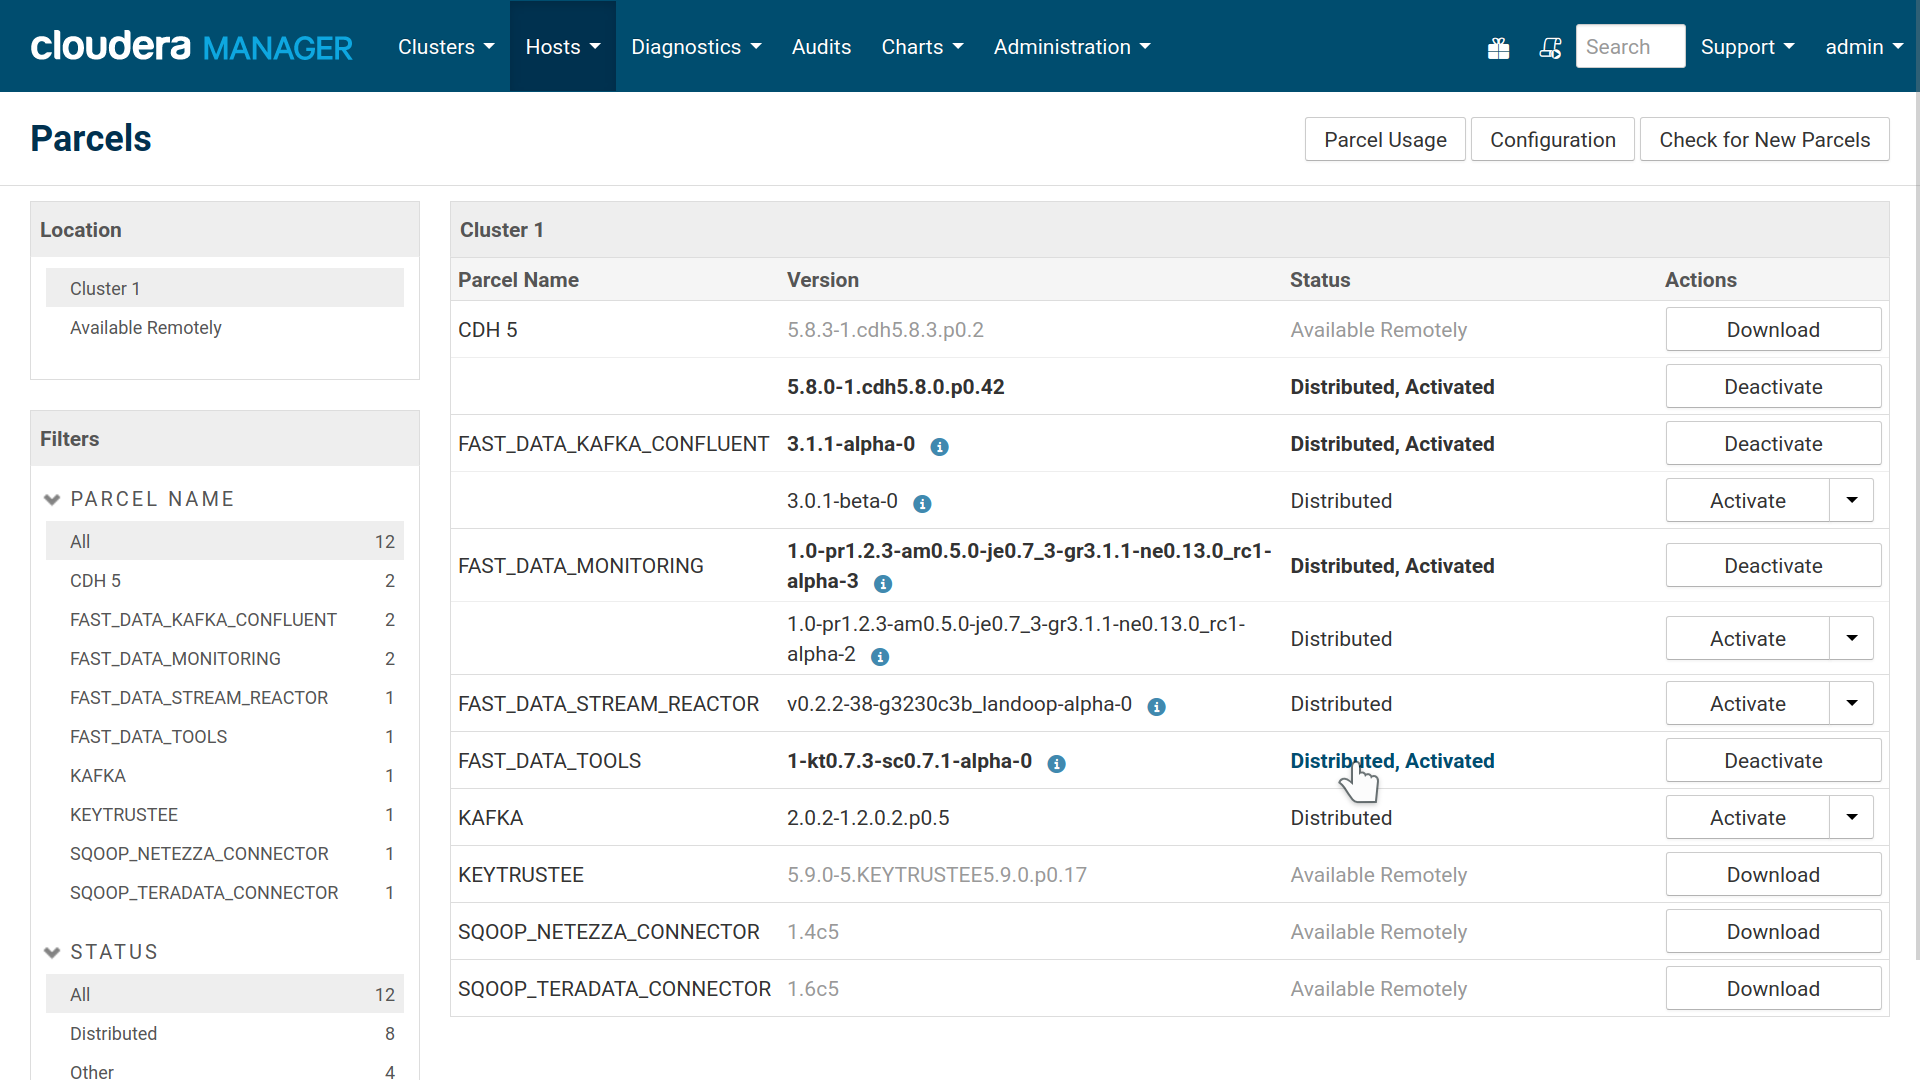Activate Kafka Confluent 3.0.1-beta-0 parcel

tap(1747, 500)
